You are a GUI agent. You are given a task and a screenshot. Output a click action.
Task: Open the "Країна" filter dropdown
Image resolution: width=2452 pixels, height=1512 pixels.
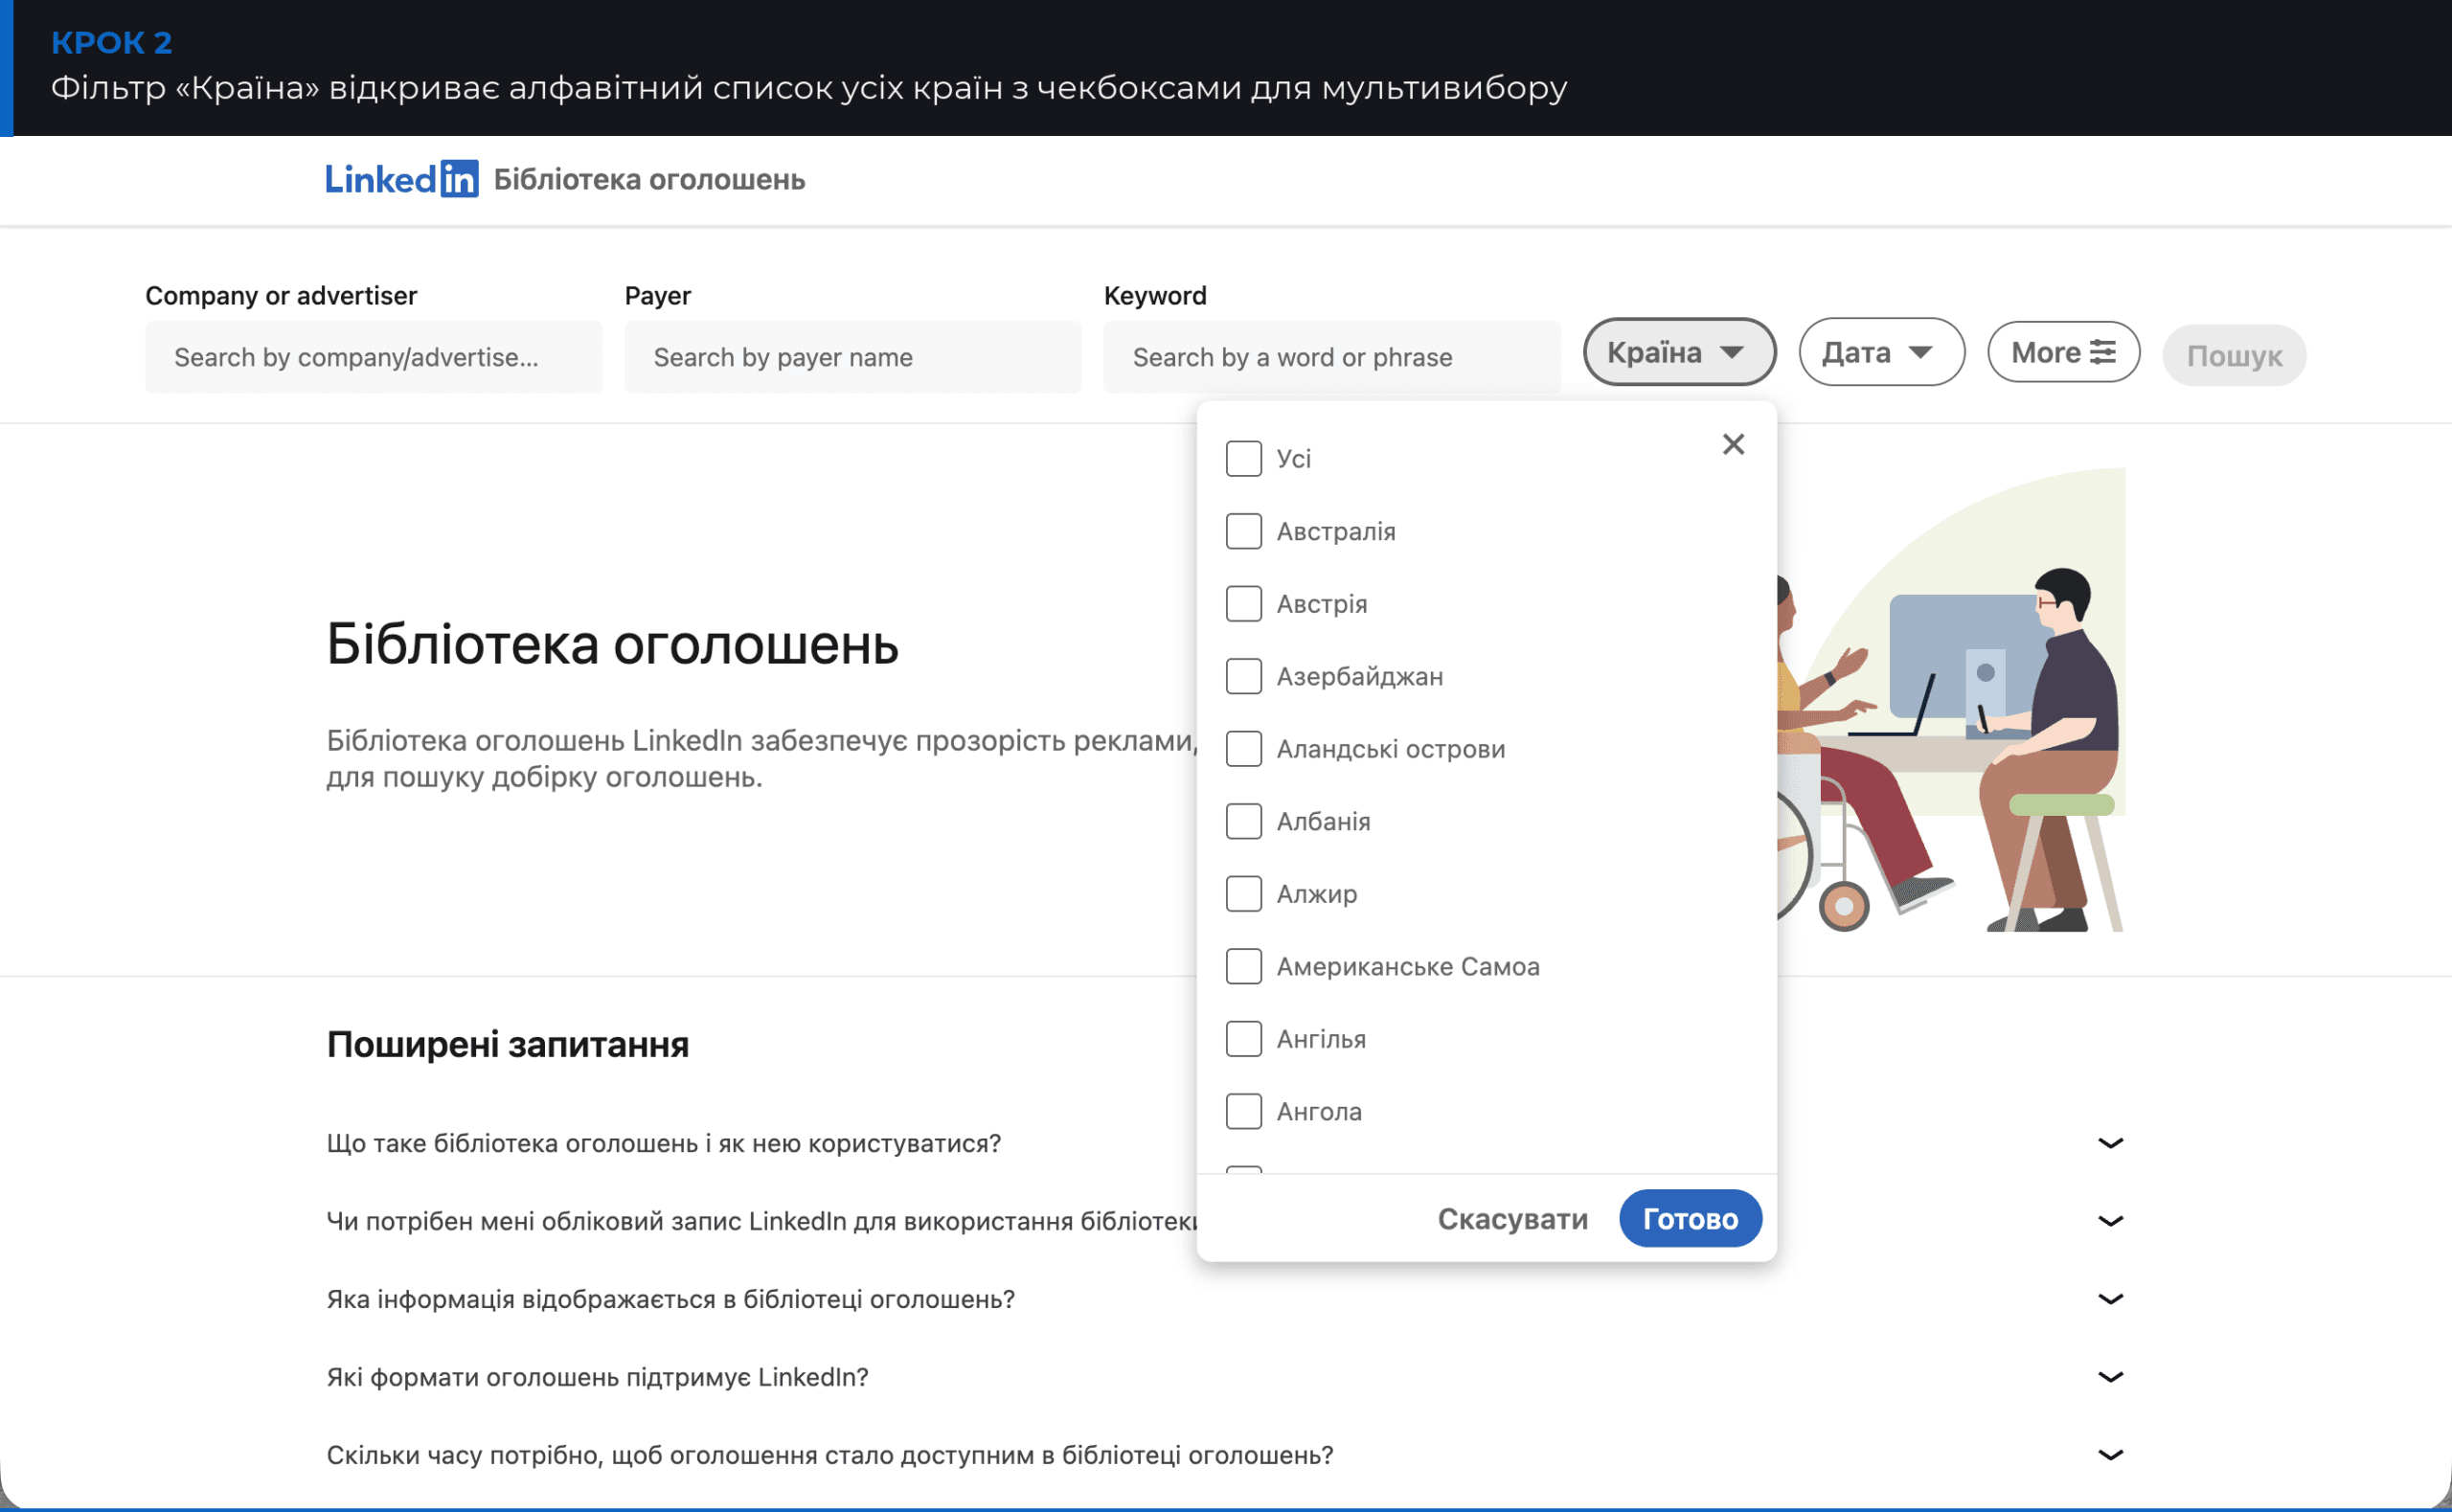1679,352
